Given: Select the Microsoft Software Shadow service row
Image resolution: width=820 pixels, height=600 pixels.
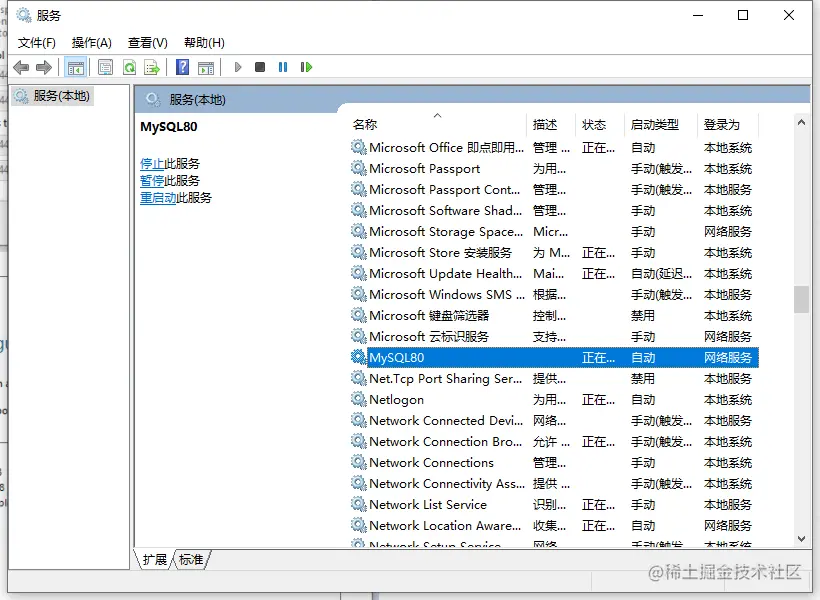Looking at the screenshot, I should tap(554, 210).
